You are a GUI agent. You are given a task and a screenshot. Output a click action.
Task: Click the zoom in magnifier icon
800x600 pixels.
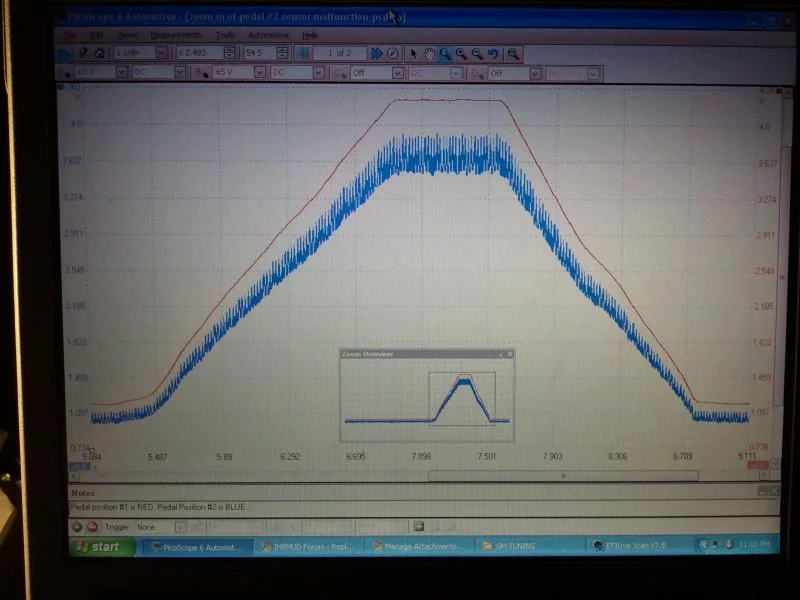pyautogui.click(x=460, y=53)
